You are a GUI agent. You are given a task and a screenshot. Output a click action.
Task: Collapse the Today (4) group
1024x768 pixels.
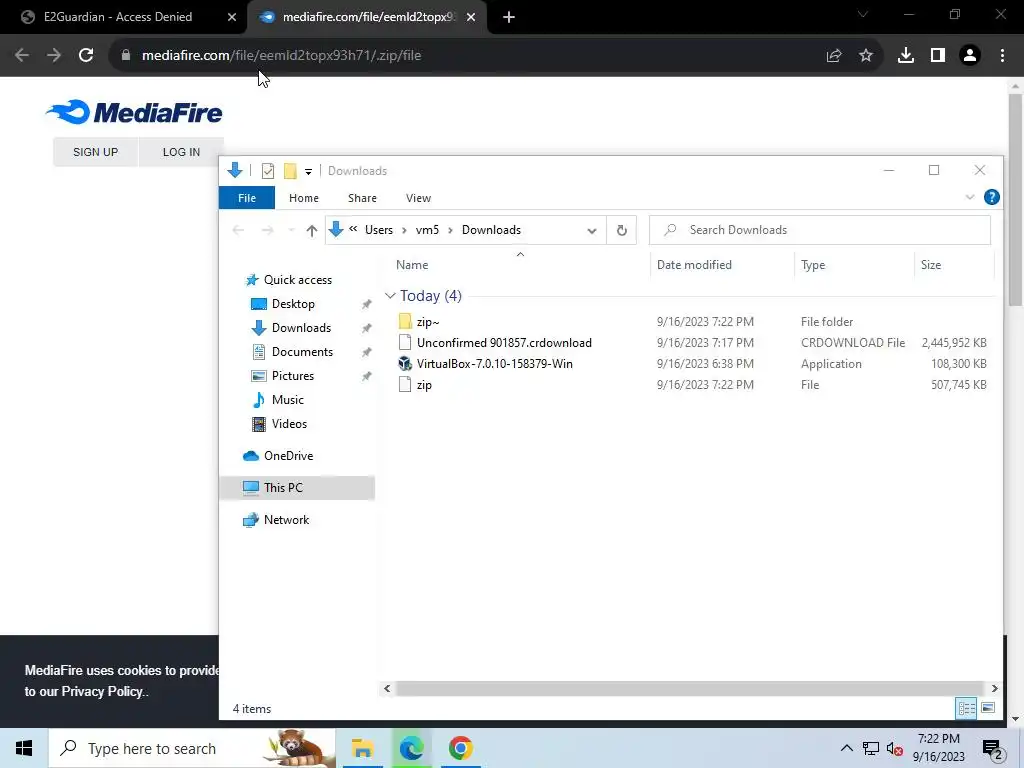coord(390,296)
